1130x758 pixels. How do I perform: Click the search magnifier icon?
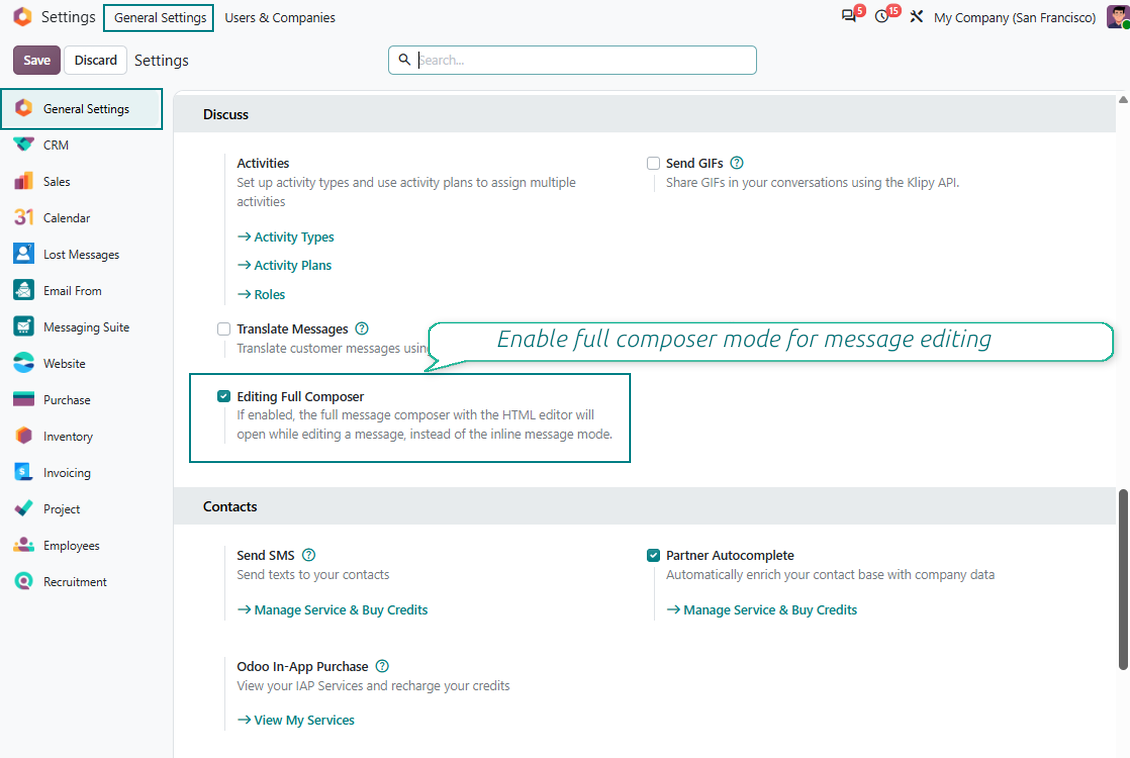404,59
